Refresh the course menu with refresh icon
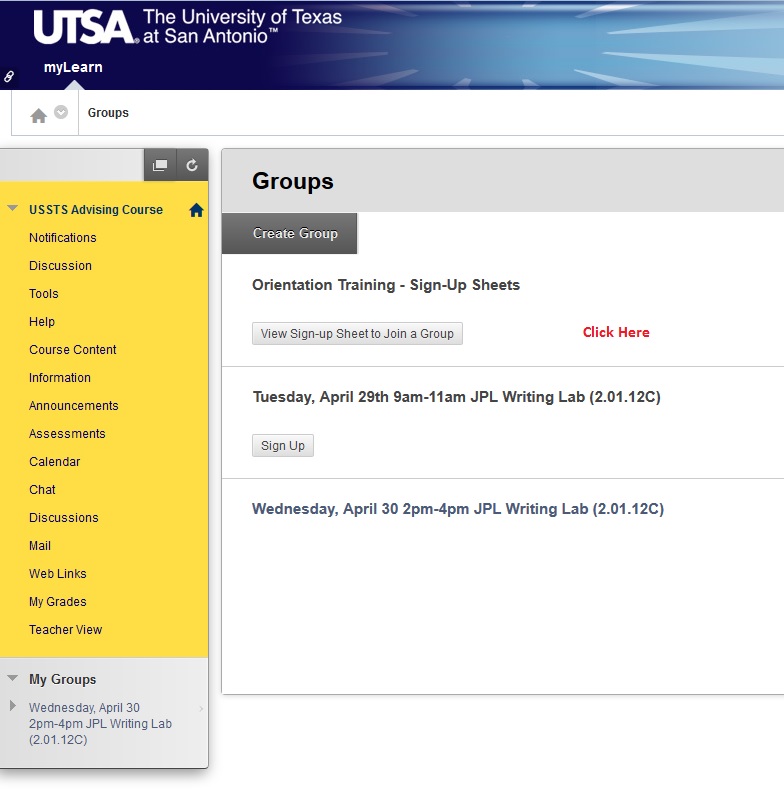784x790 pixels. coord(192,166)
